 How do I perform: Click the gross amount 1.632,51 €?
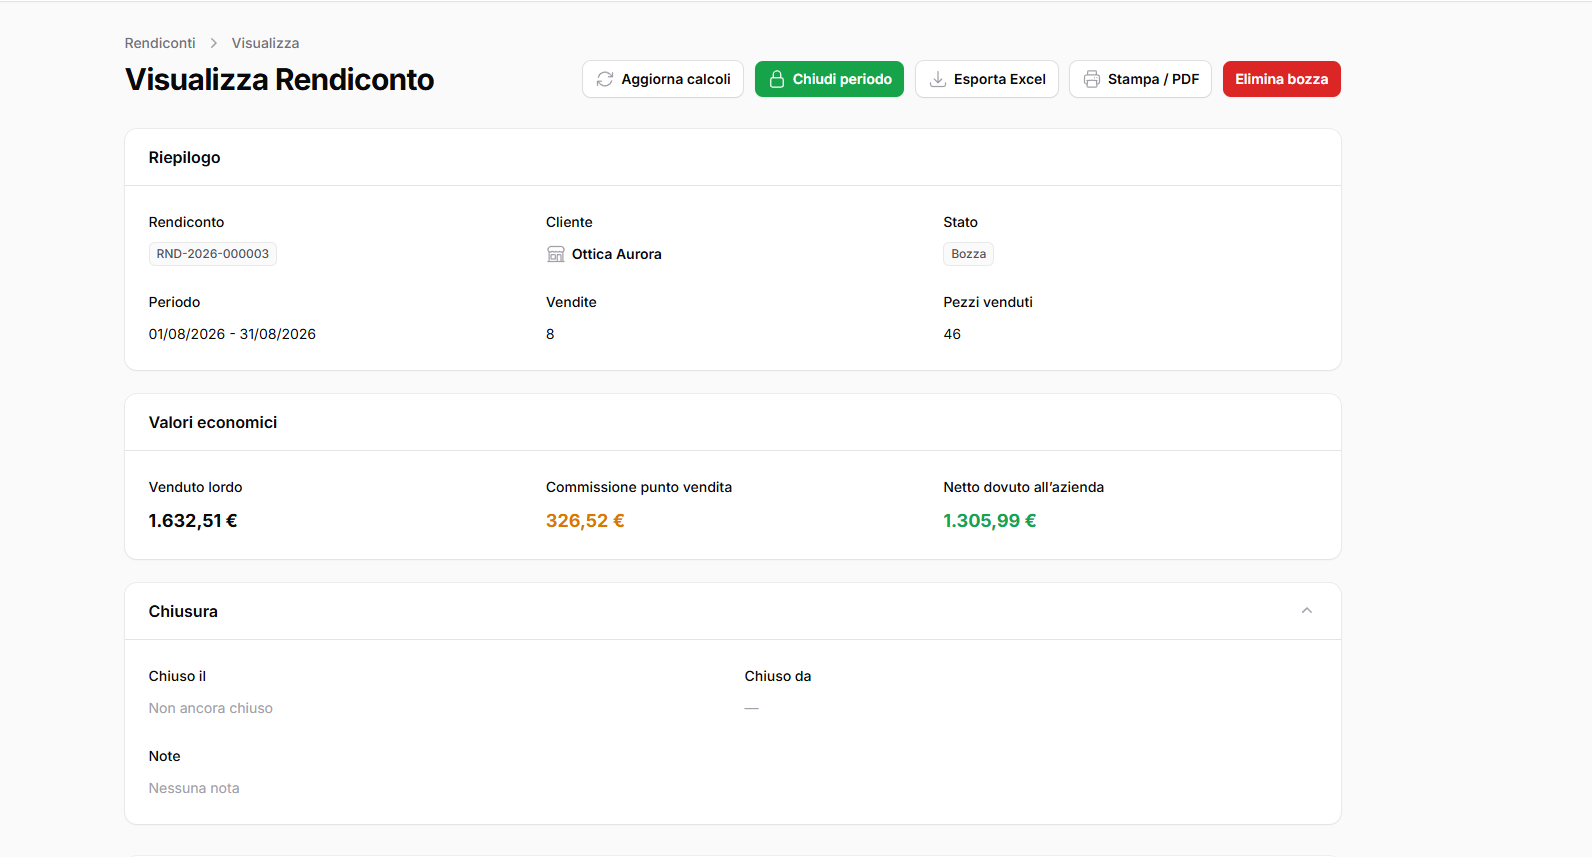coord(193,521)
